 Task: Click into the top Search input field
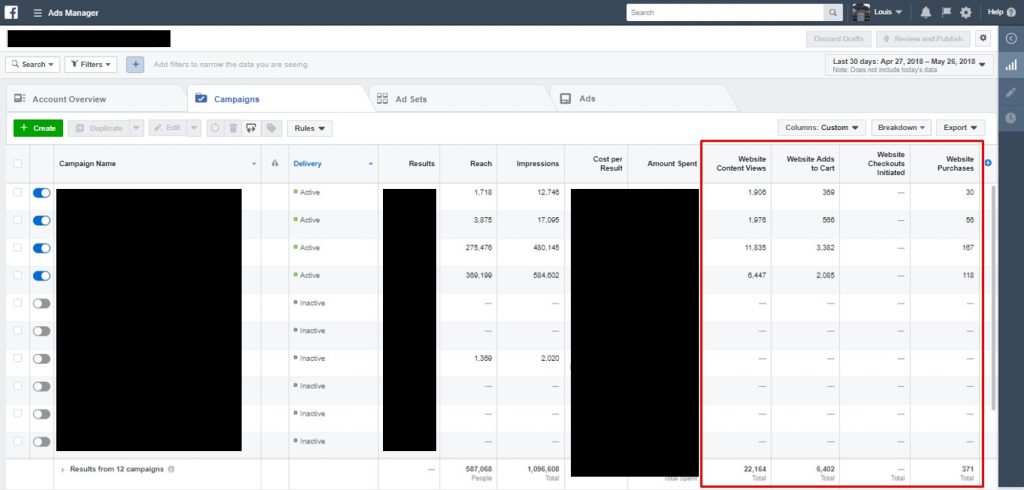725,12
